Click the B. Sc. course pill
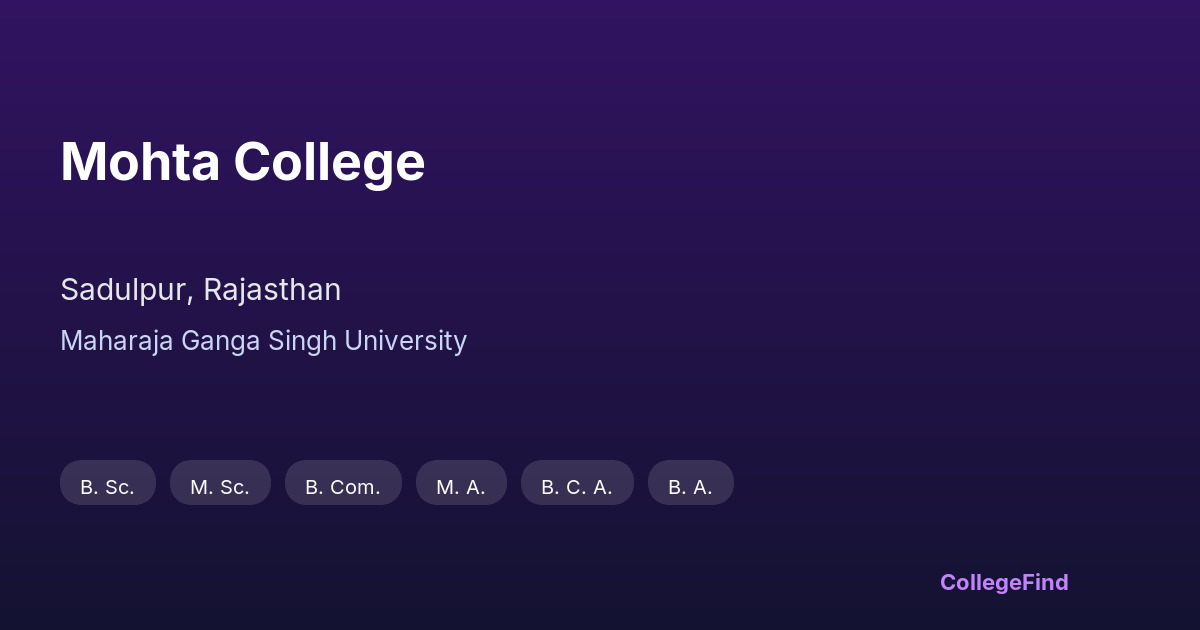 (108, 483)
